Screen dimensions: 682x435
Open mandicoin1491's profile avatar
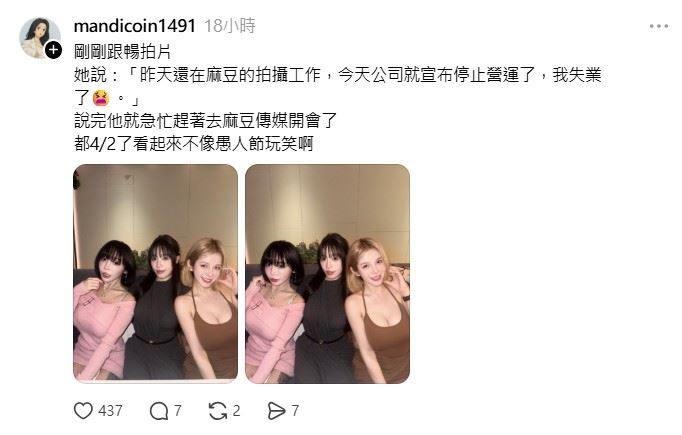(x=40, y=38)
